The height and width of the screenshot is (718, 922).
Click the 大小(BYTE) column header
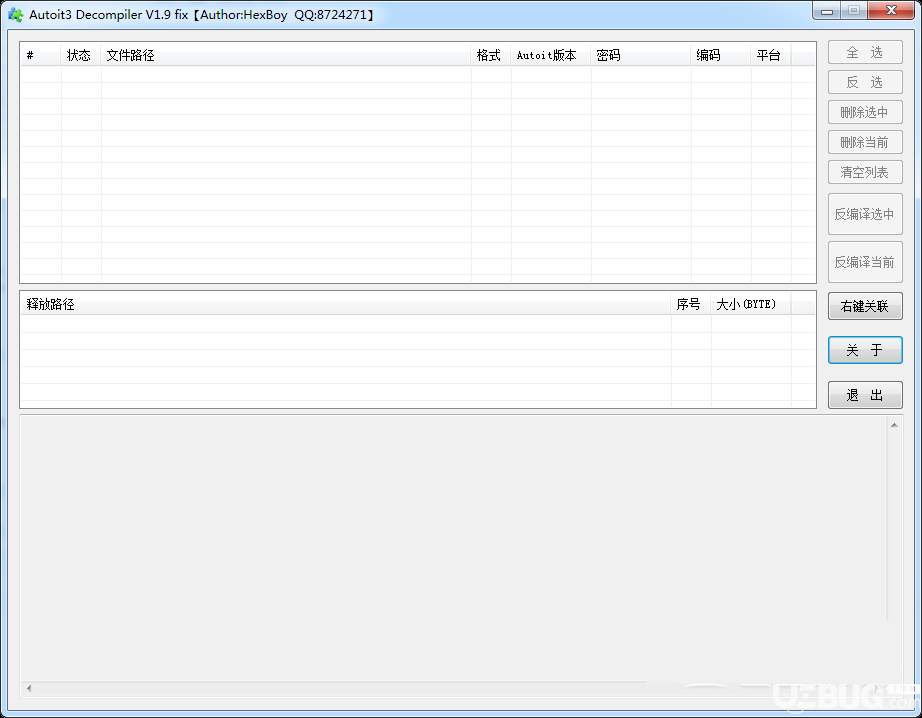[751, 304]
